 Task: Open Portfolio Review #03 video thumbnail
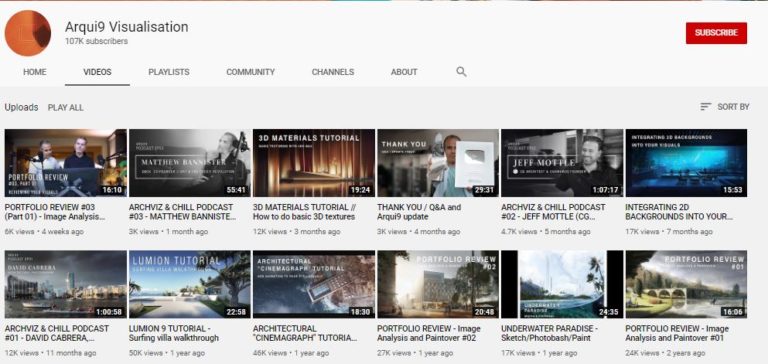[x=66, y=163]
